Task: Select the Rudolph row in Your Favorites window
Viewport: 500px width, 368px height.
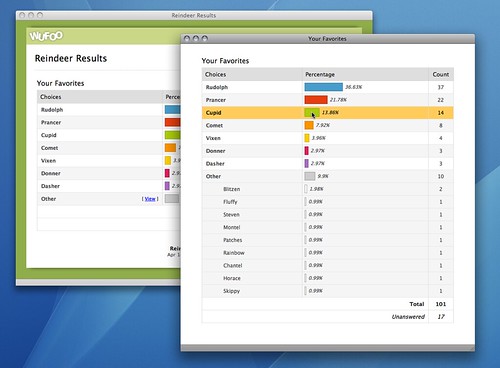Action: (x=328, y=87)
